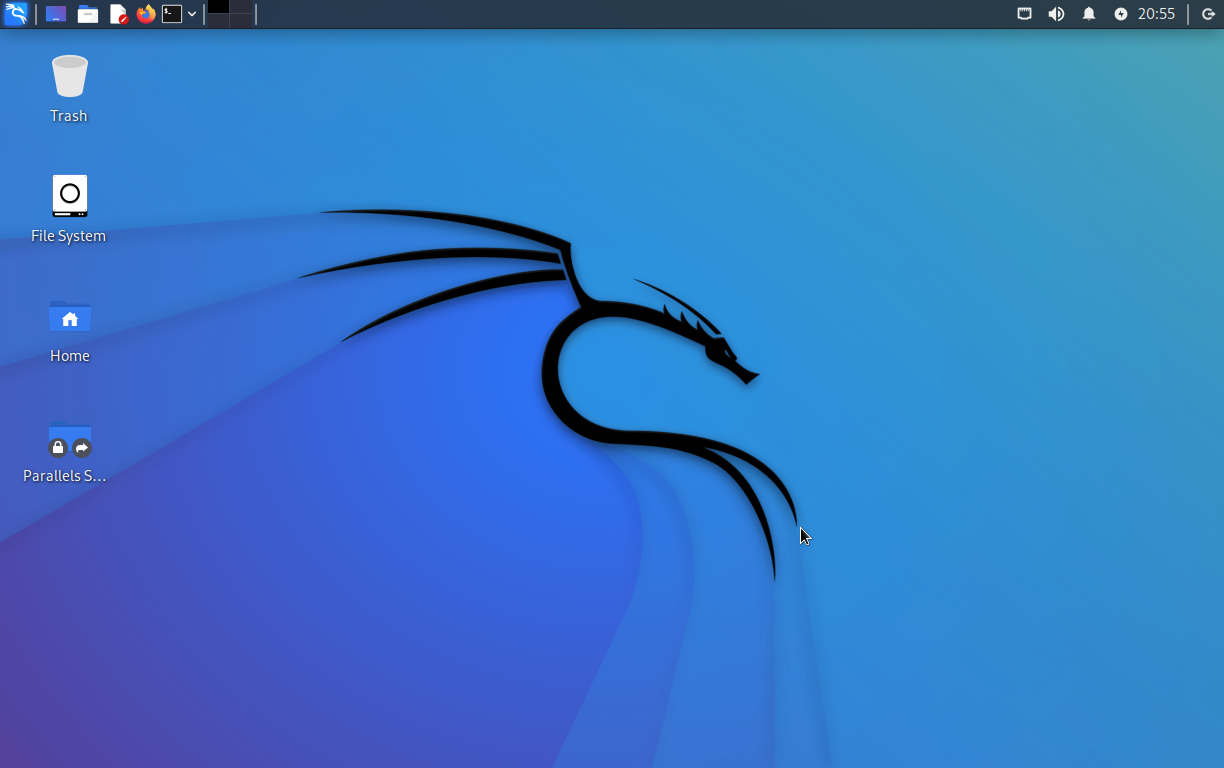The image size is (1224, 768).
Task: Select the Home folder desktop icon
Action: [x=69, y=329]
